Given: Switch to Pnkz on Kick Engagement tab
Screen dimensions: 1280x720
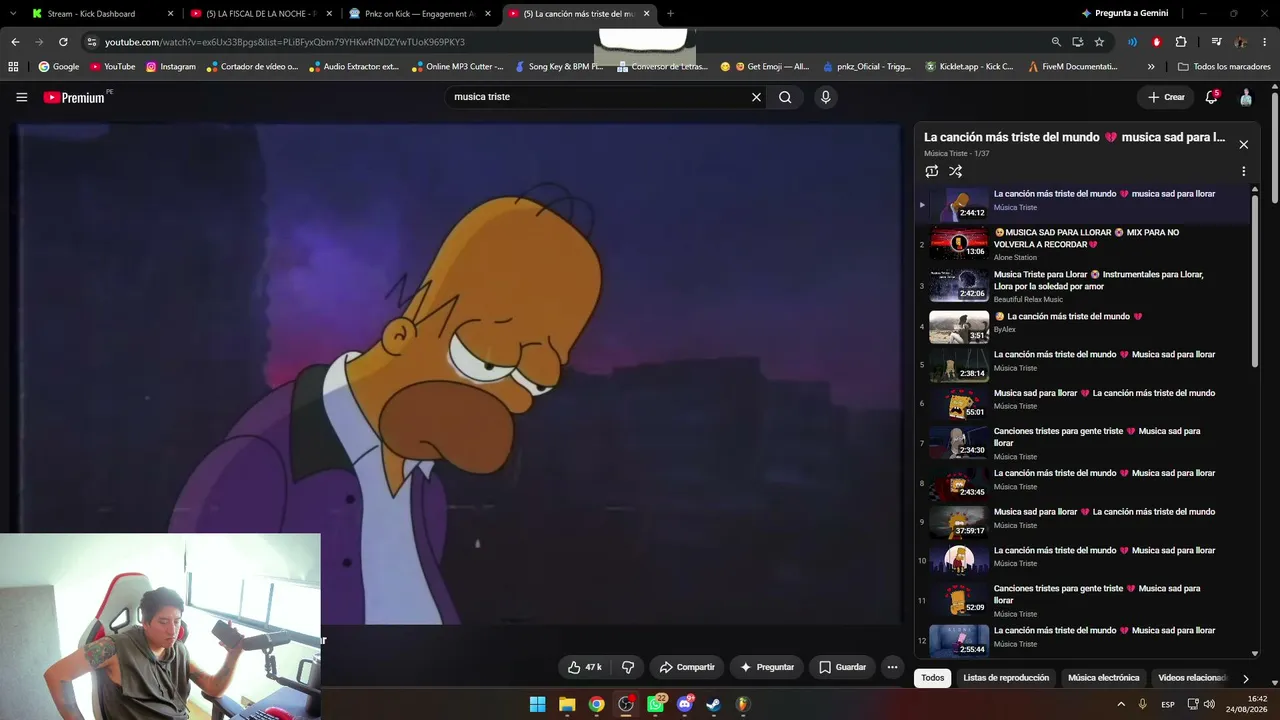Looking at the screenshot, I should point(420,14).
